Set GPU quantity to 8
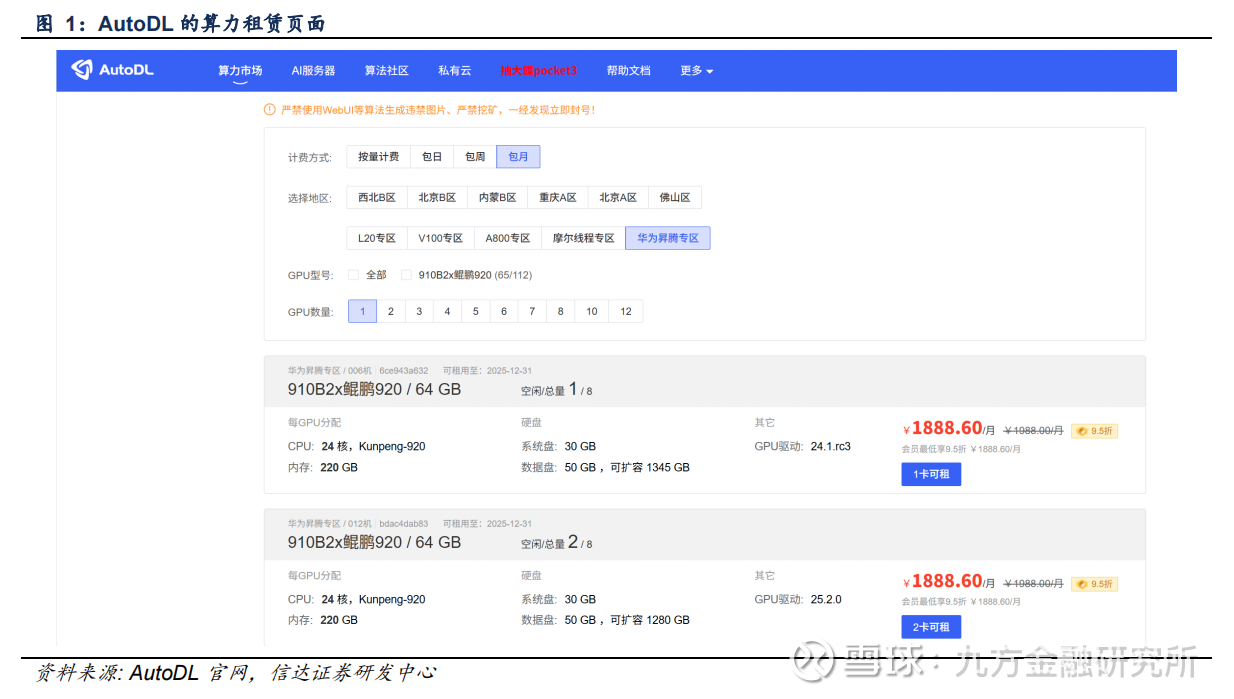The image size is (1234, 699). (x=560, y=312)
